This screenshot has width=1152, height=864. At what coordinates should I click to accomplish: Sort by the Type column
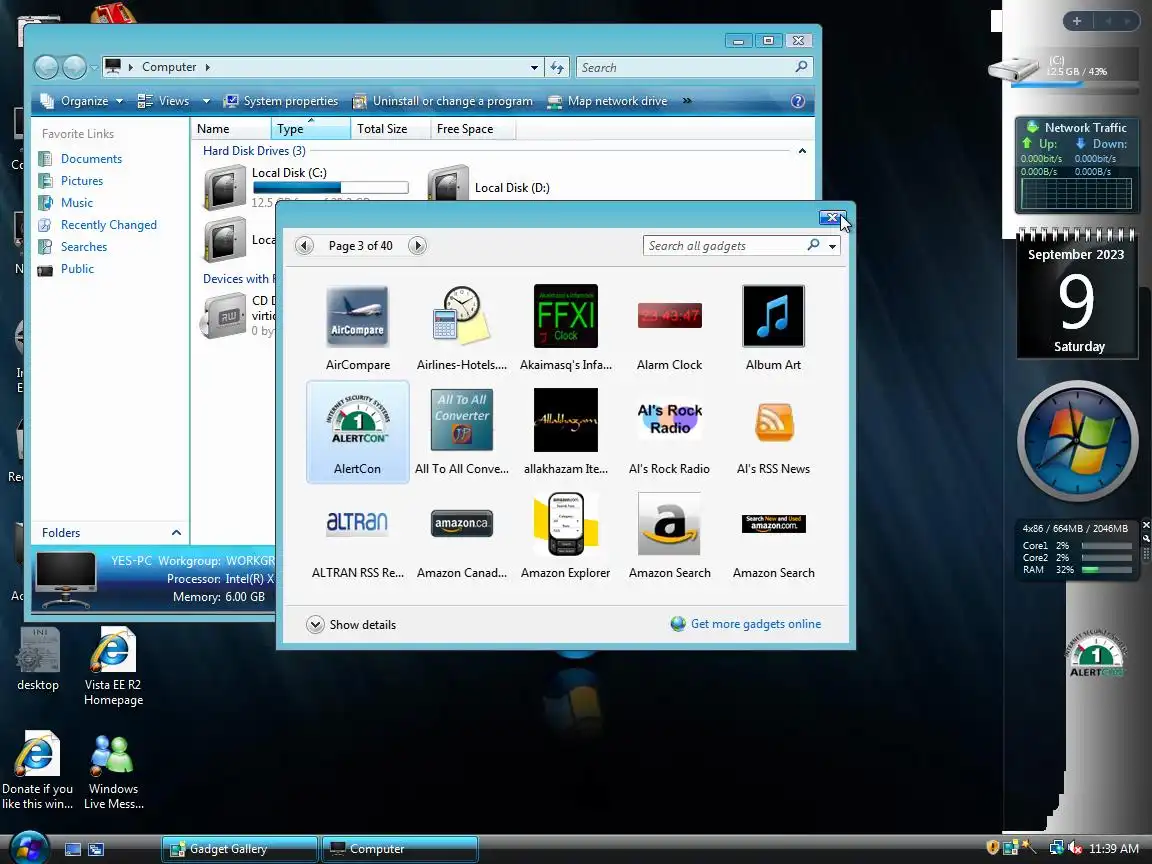311,129
